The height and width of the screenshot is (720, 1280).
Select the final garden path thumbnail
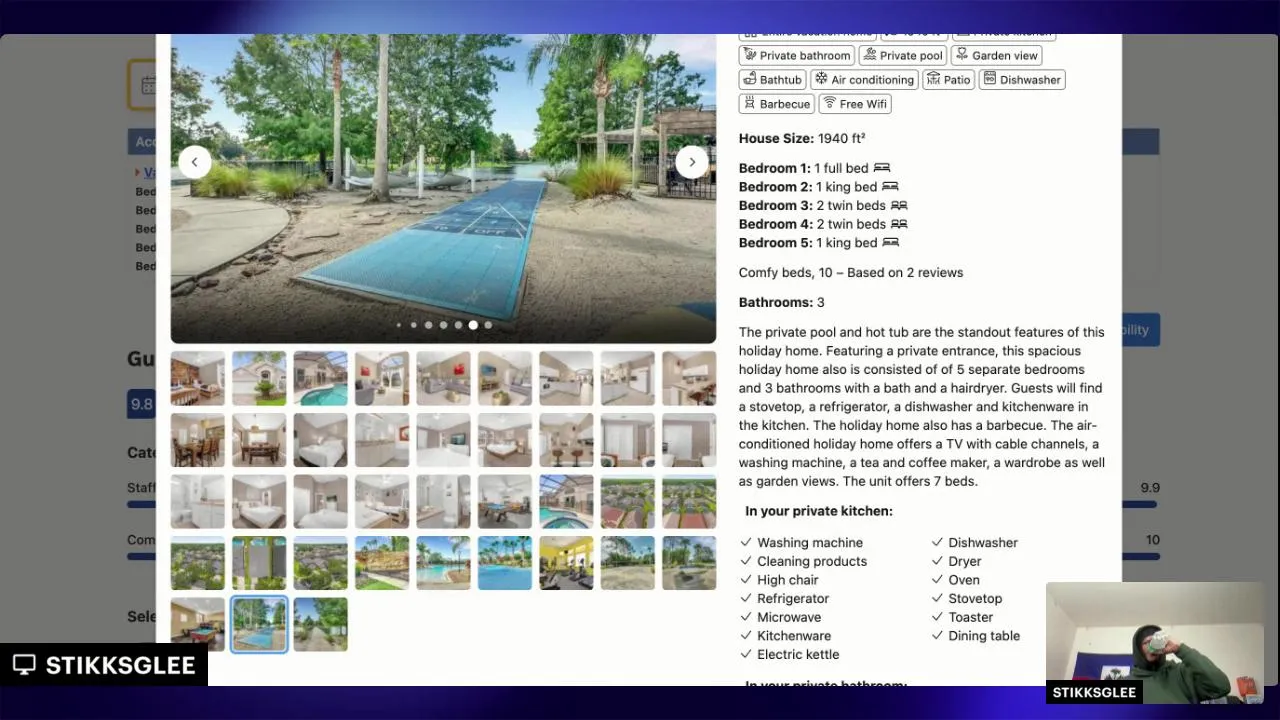[x=320, y=625]
